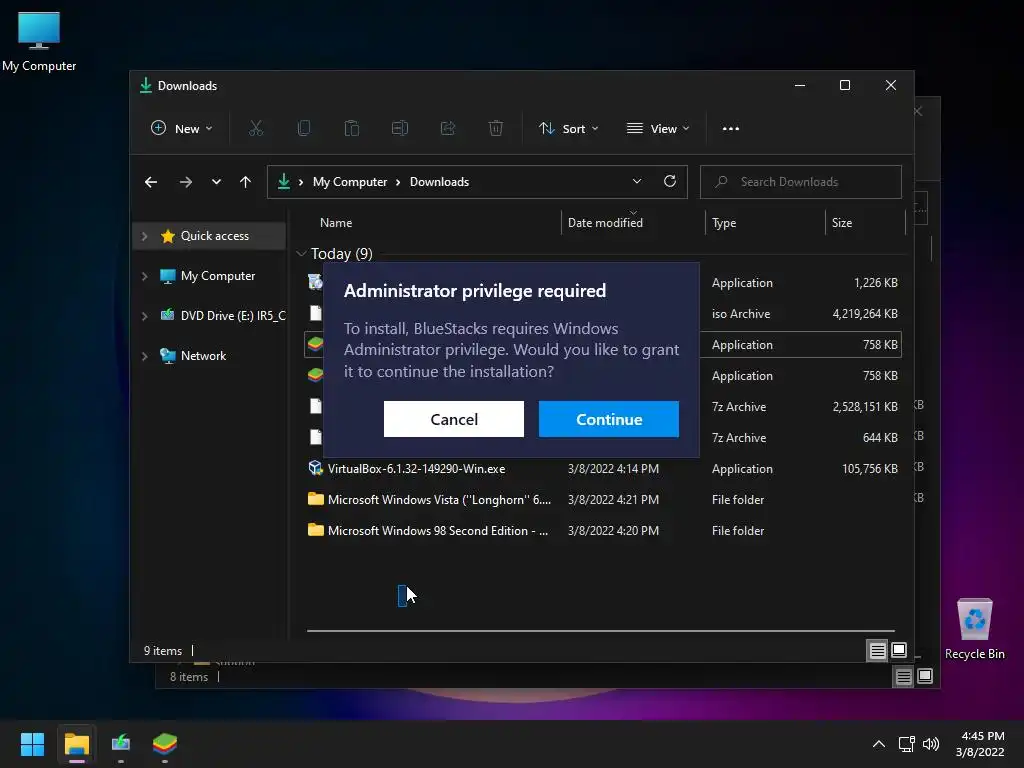Click the Rename icon in toolbar
The height and width of the screenshot is (768, 1024).
coord(400,129)
